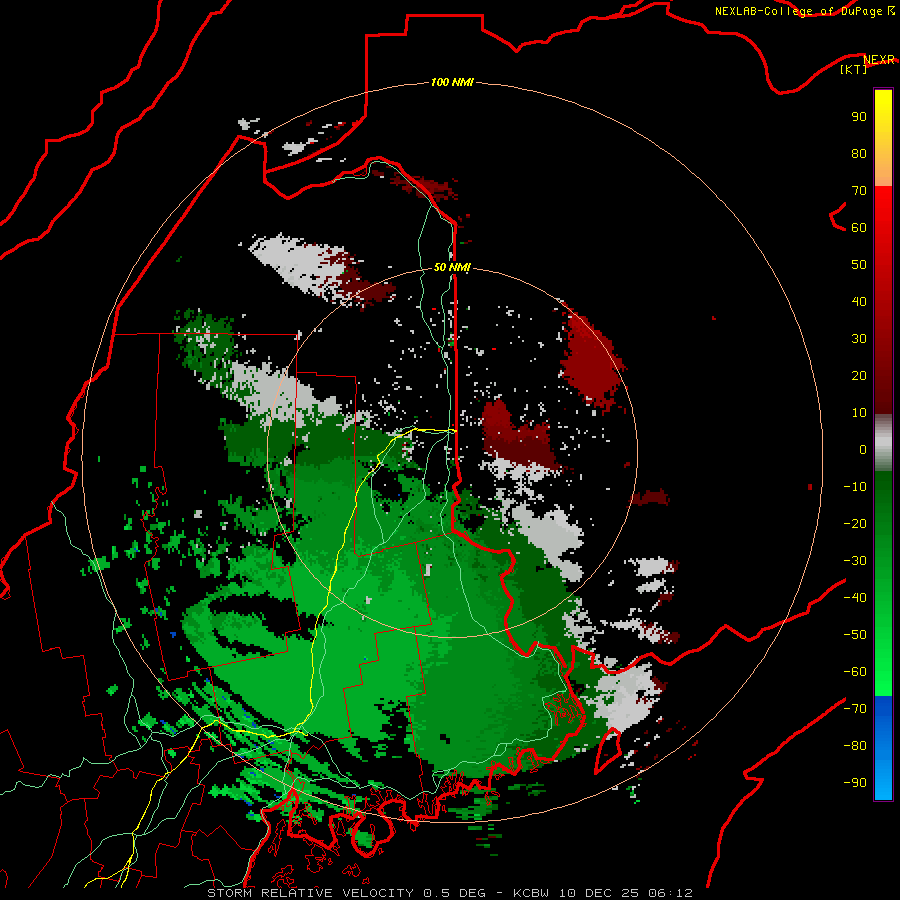
Task: Click the -50 value on velocity scale
Action: coord(855,635)
